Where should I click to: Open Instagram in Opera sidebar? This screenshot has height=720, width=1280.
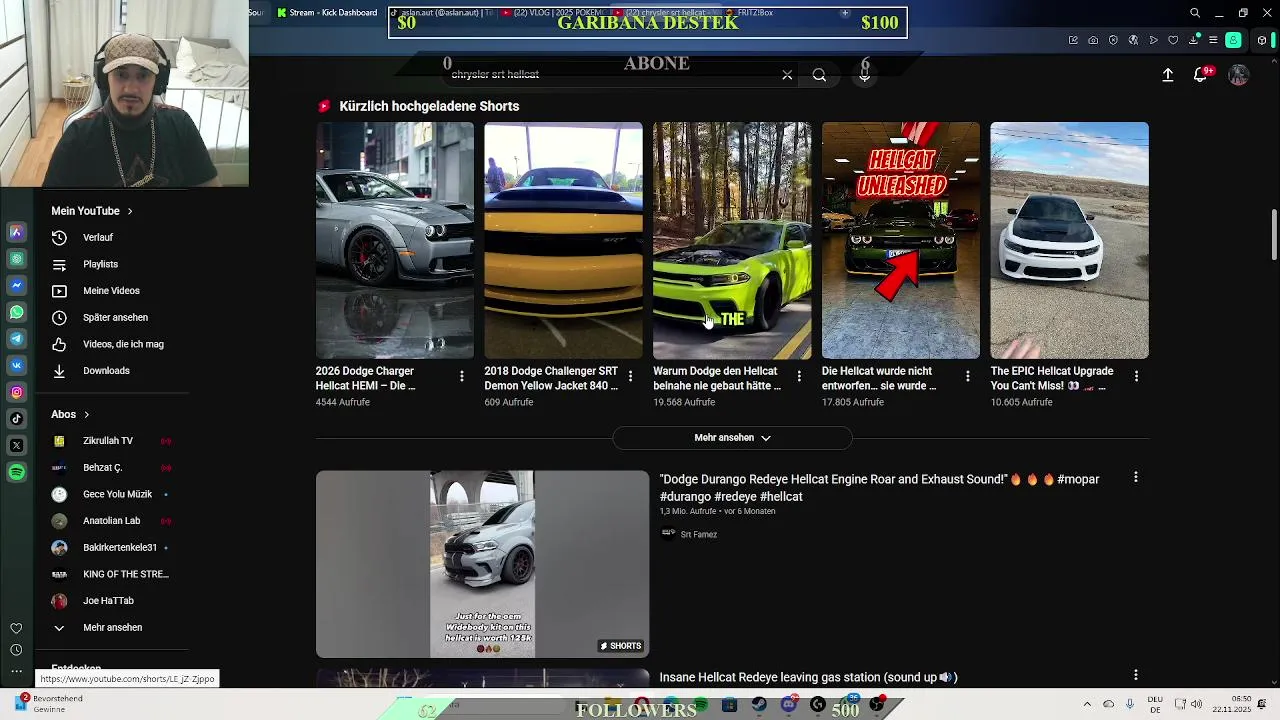[x=16, y=393]
